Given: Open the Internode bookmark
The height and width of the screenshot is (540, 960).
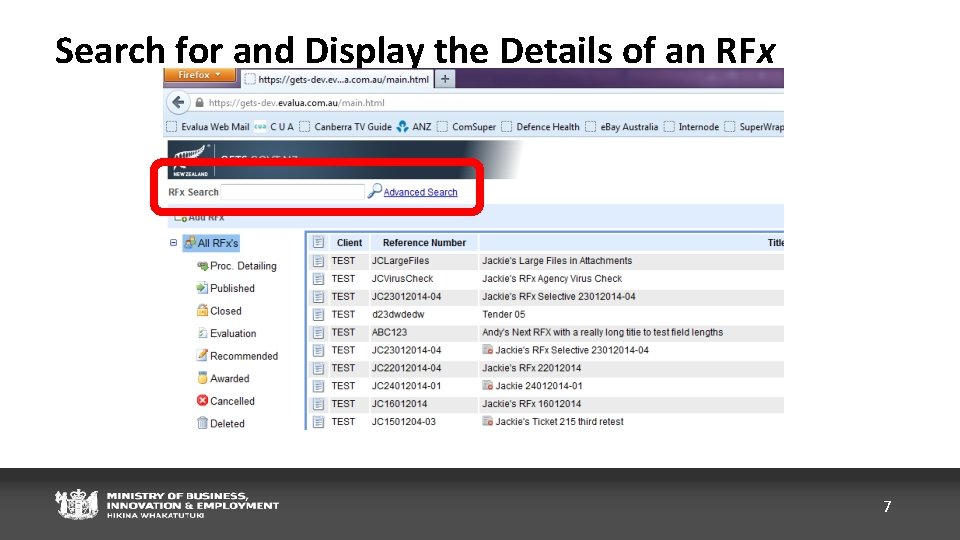Looking at the screenshot, I should 692,127.
